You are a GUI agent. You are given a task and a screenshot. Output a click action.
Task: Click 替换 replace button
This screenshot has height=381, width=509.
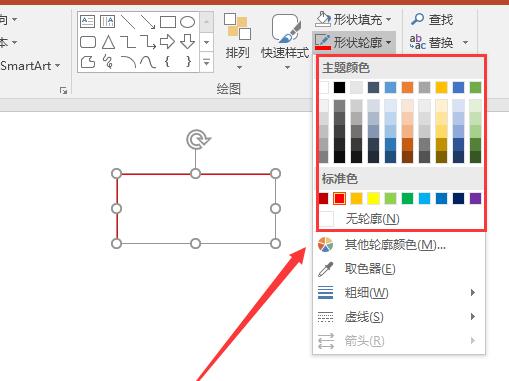coord(431,43)
